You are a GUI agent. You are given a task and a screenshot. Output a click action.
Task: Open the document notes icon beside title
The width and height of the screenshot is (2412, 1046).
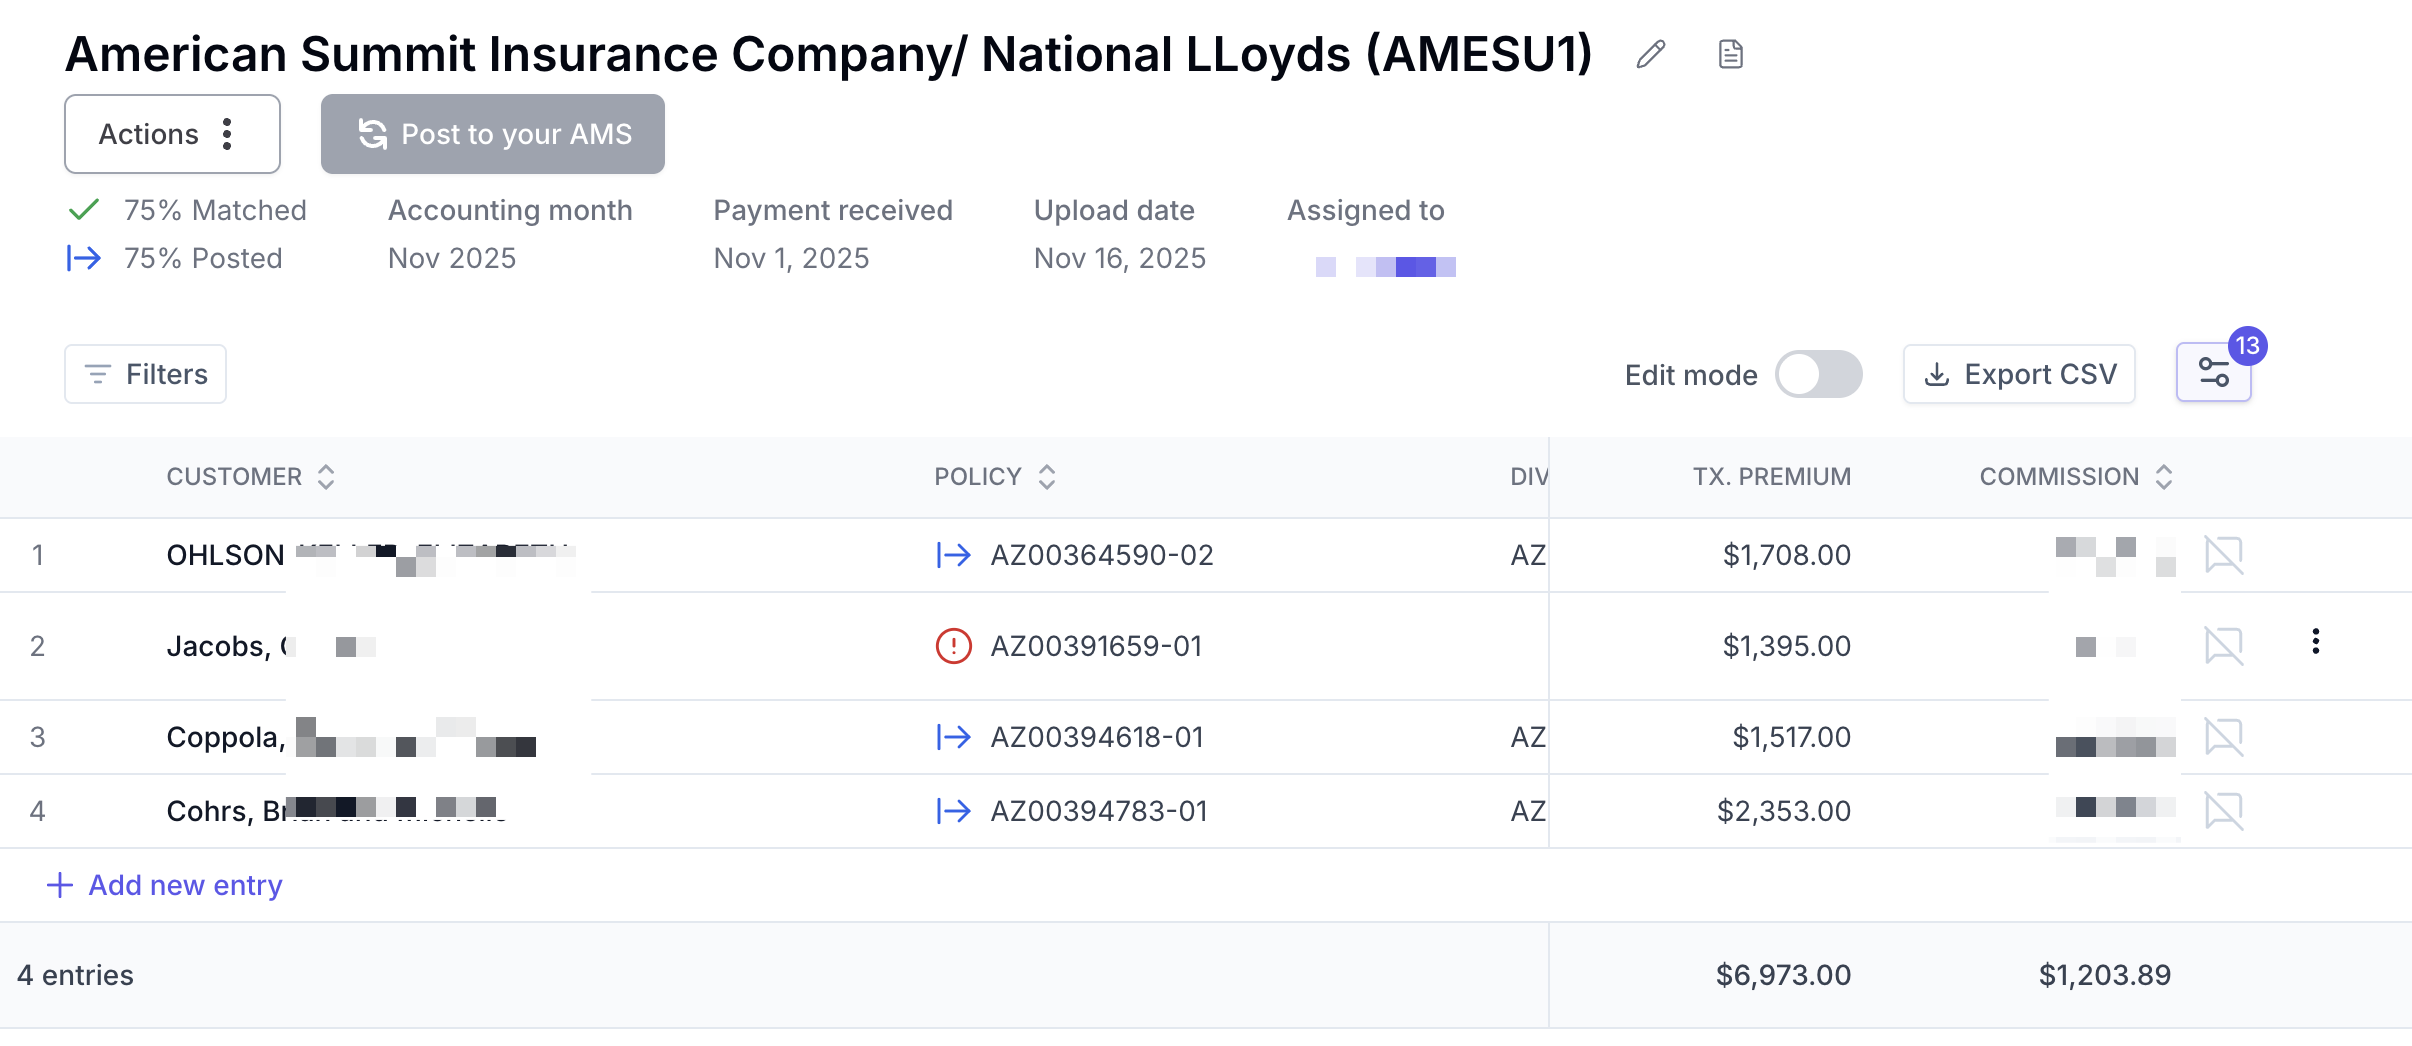click(x=1731, y=54)
